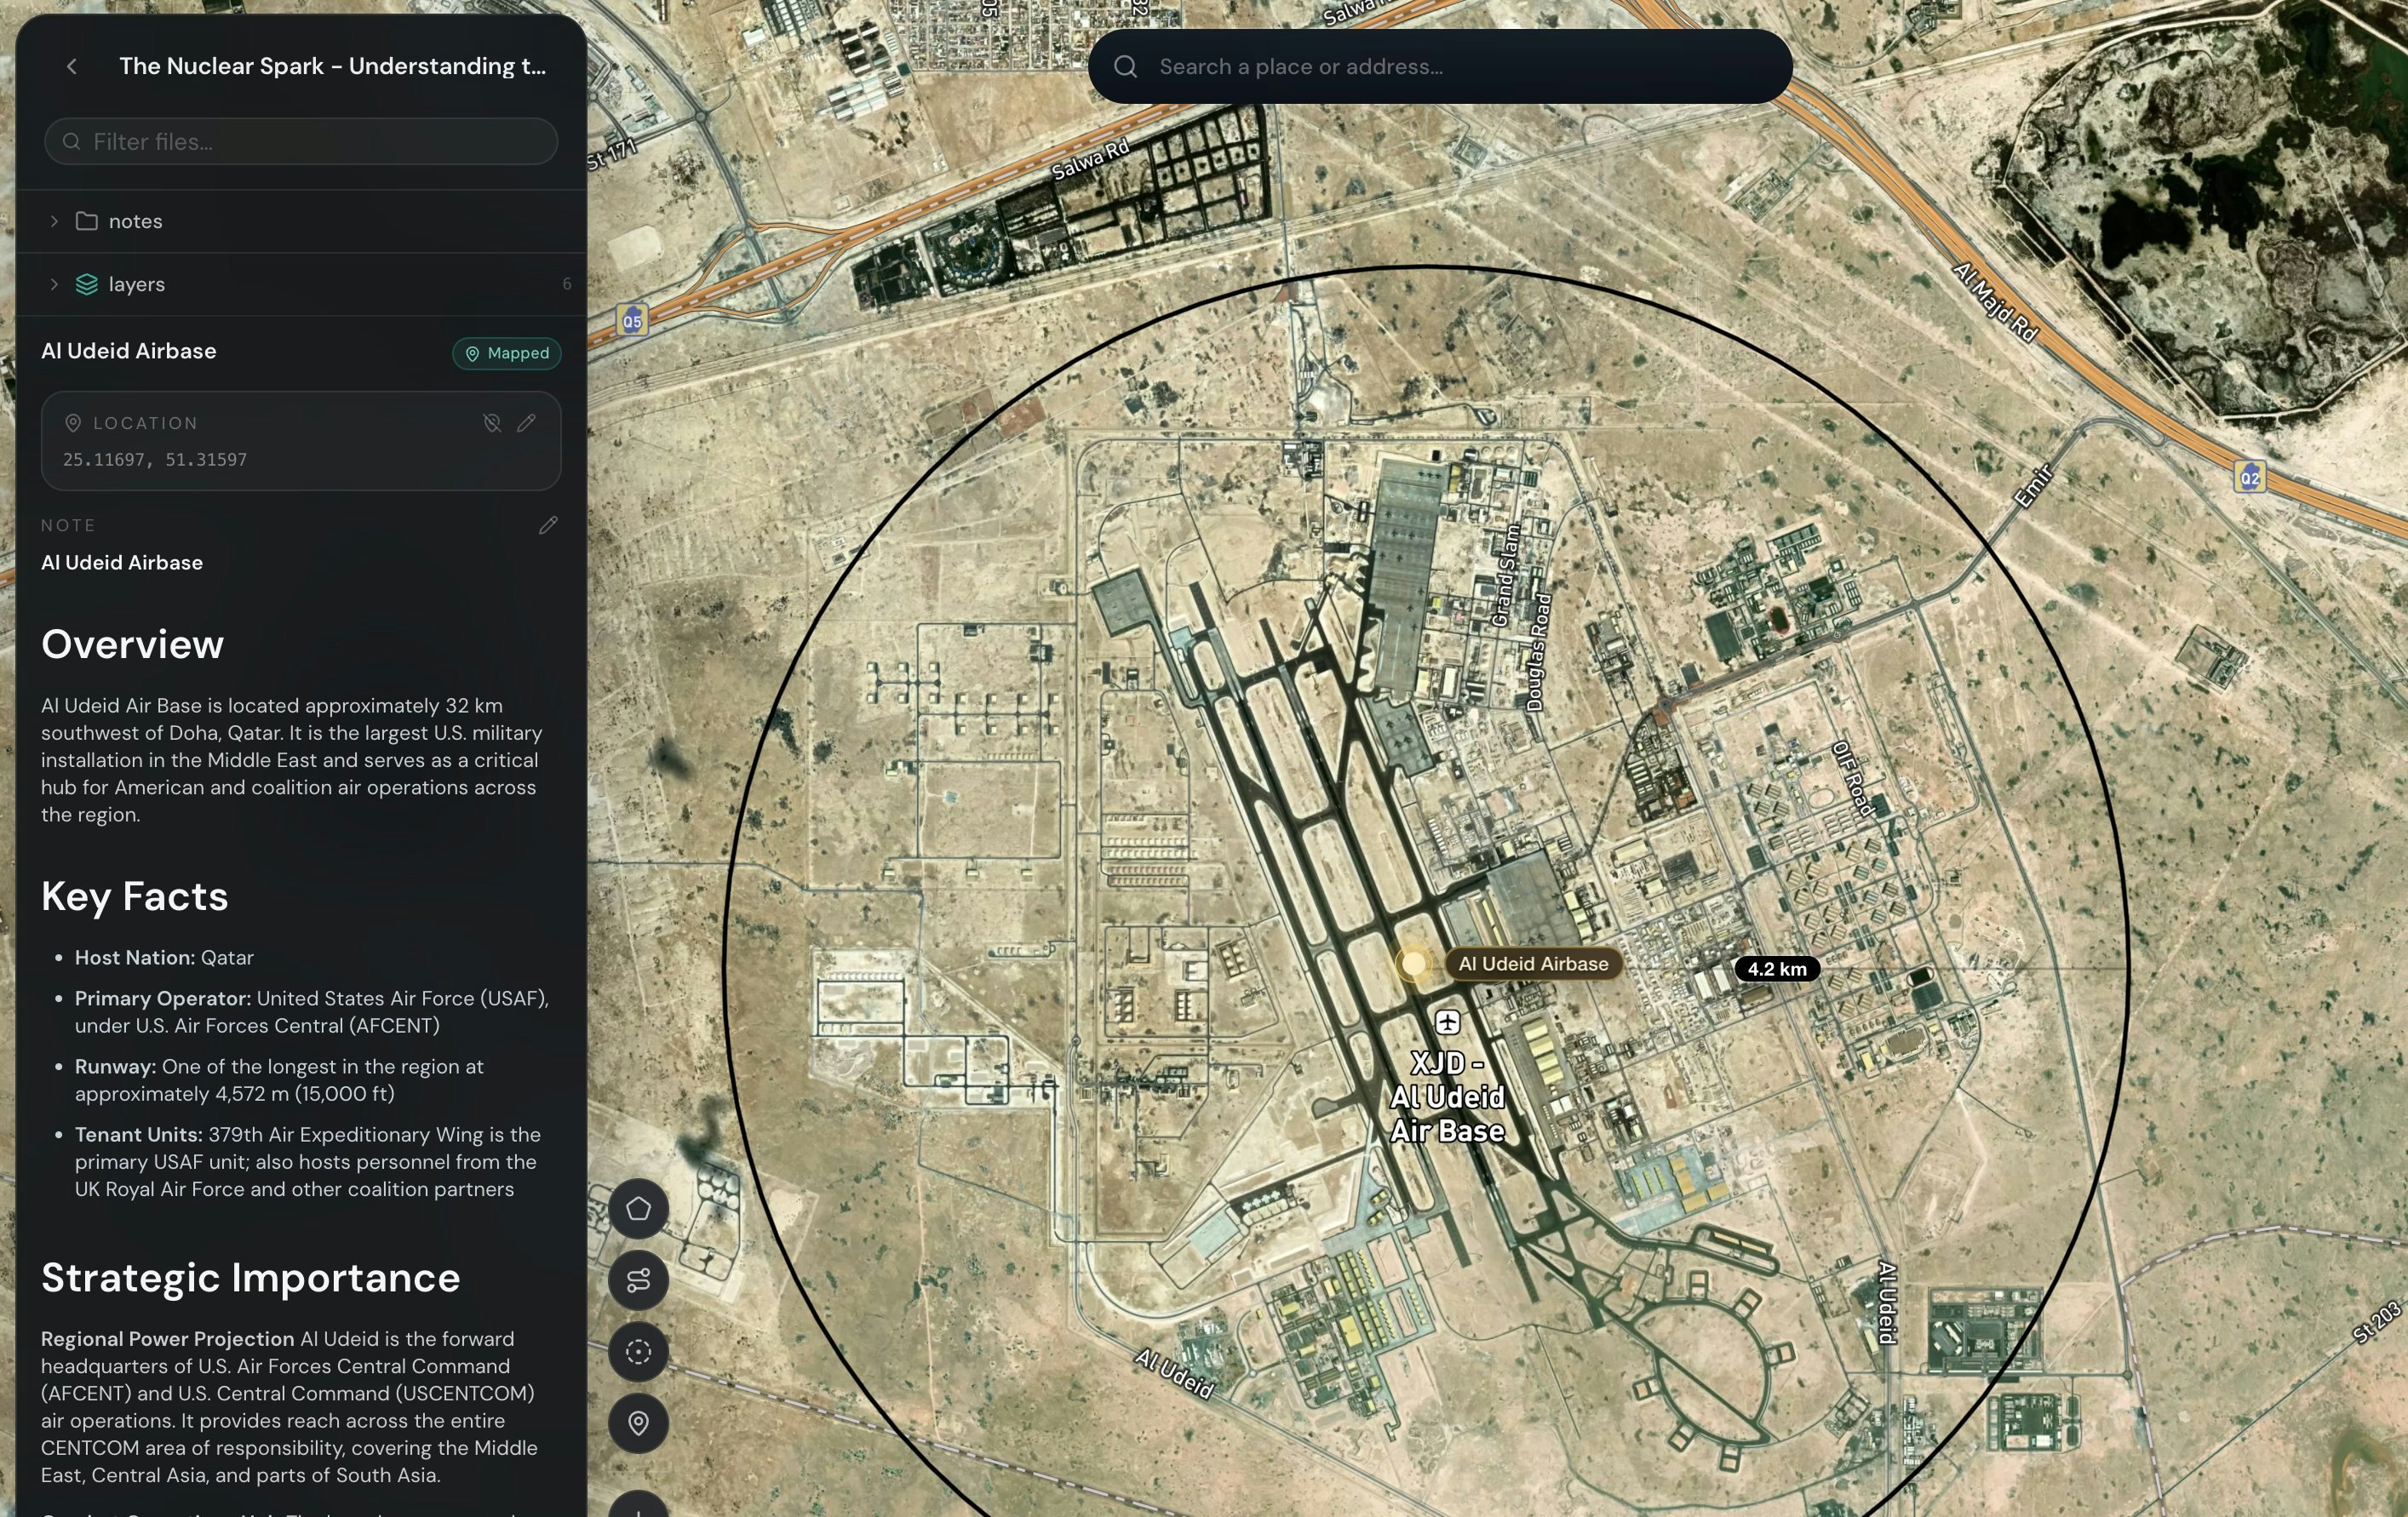2408x1517 pixels.
Task: Click the XJD airport symbol icon
Action: click(x=1447, y=1022)
